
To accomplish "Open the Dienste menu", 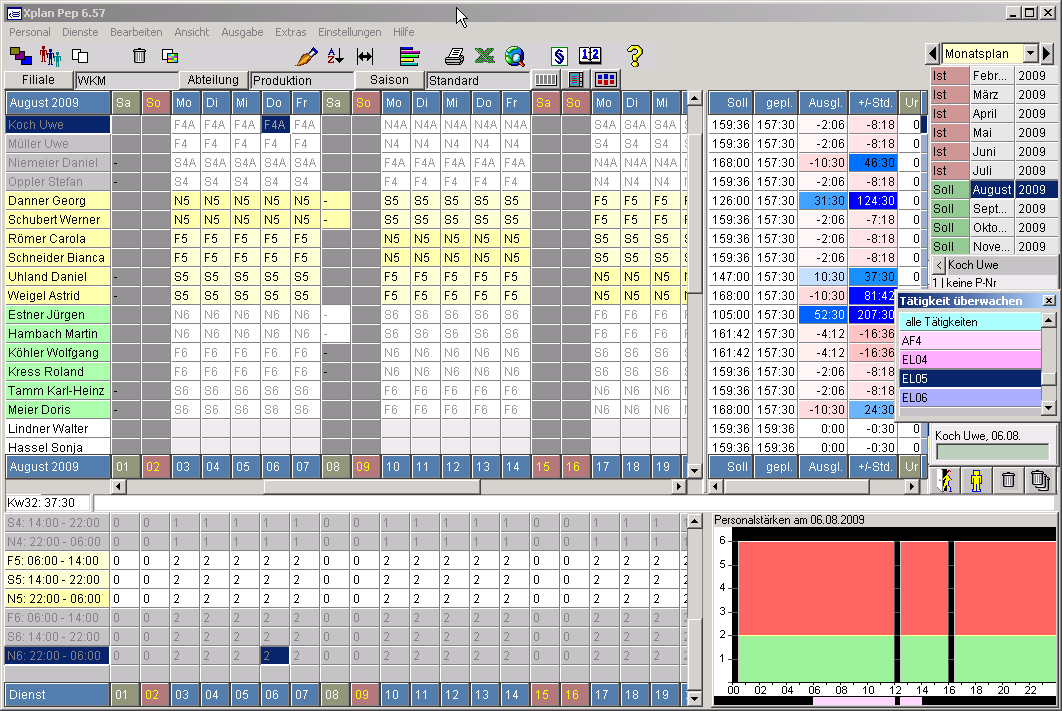I will [x=80, y=32].
